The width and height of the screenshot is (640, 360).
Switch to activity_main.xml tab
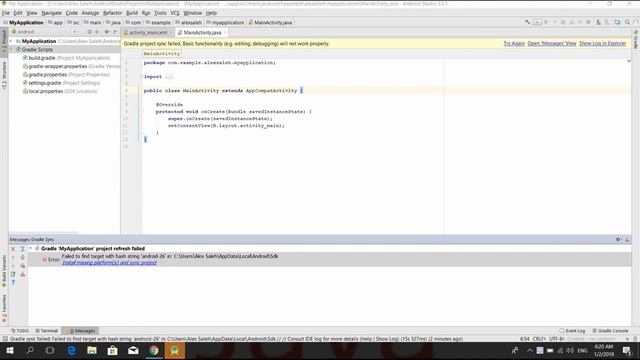[148, 32]
